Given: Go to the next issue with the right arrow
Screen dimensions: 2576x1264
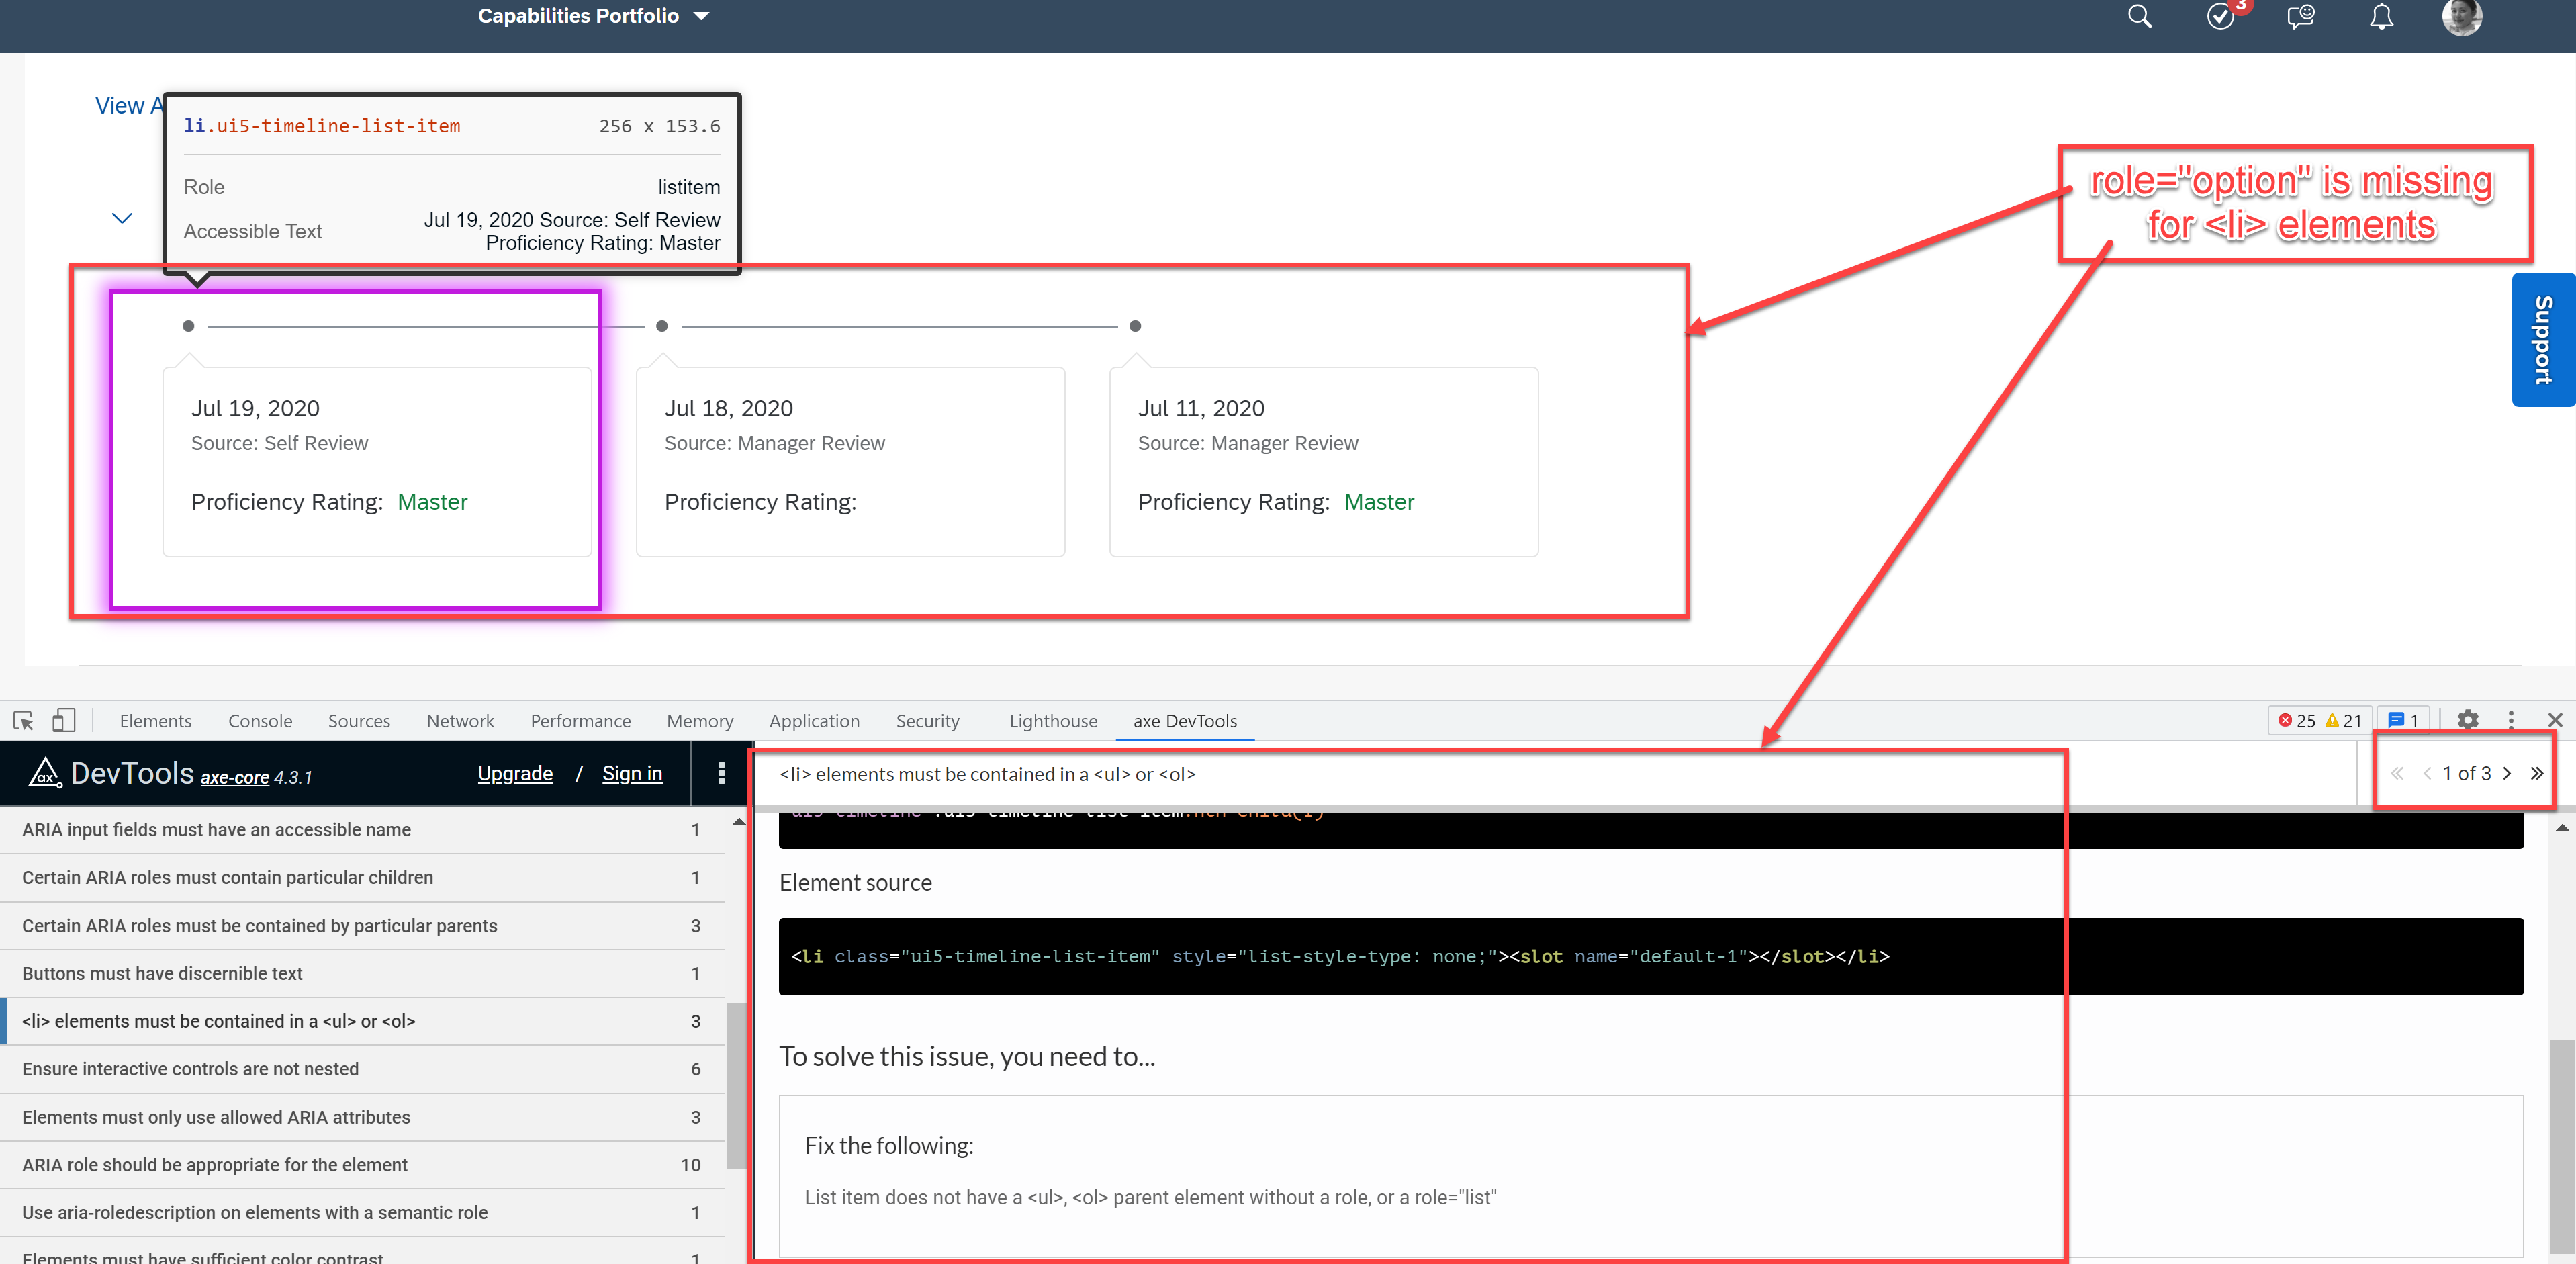Looking at the screenshot, I should pyautogui.click(x=2508, y=773).
